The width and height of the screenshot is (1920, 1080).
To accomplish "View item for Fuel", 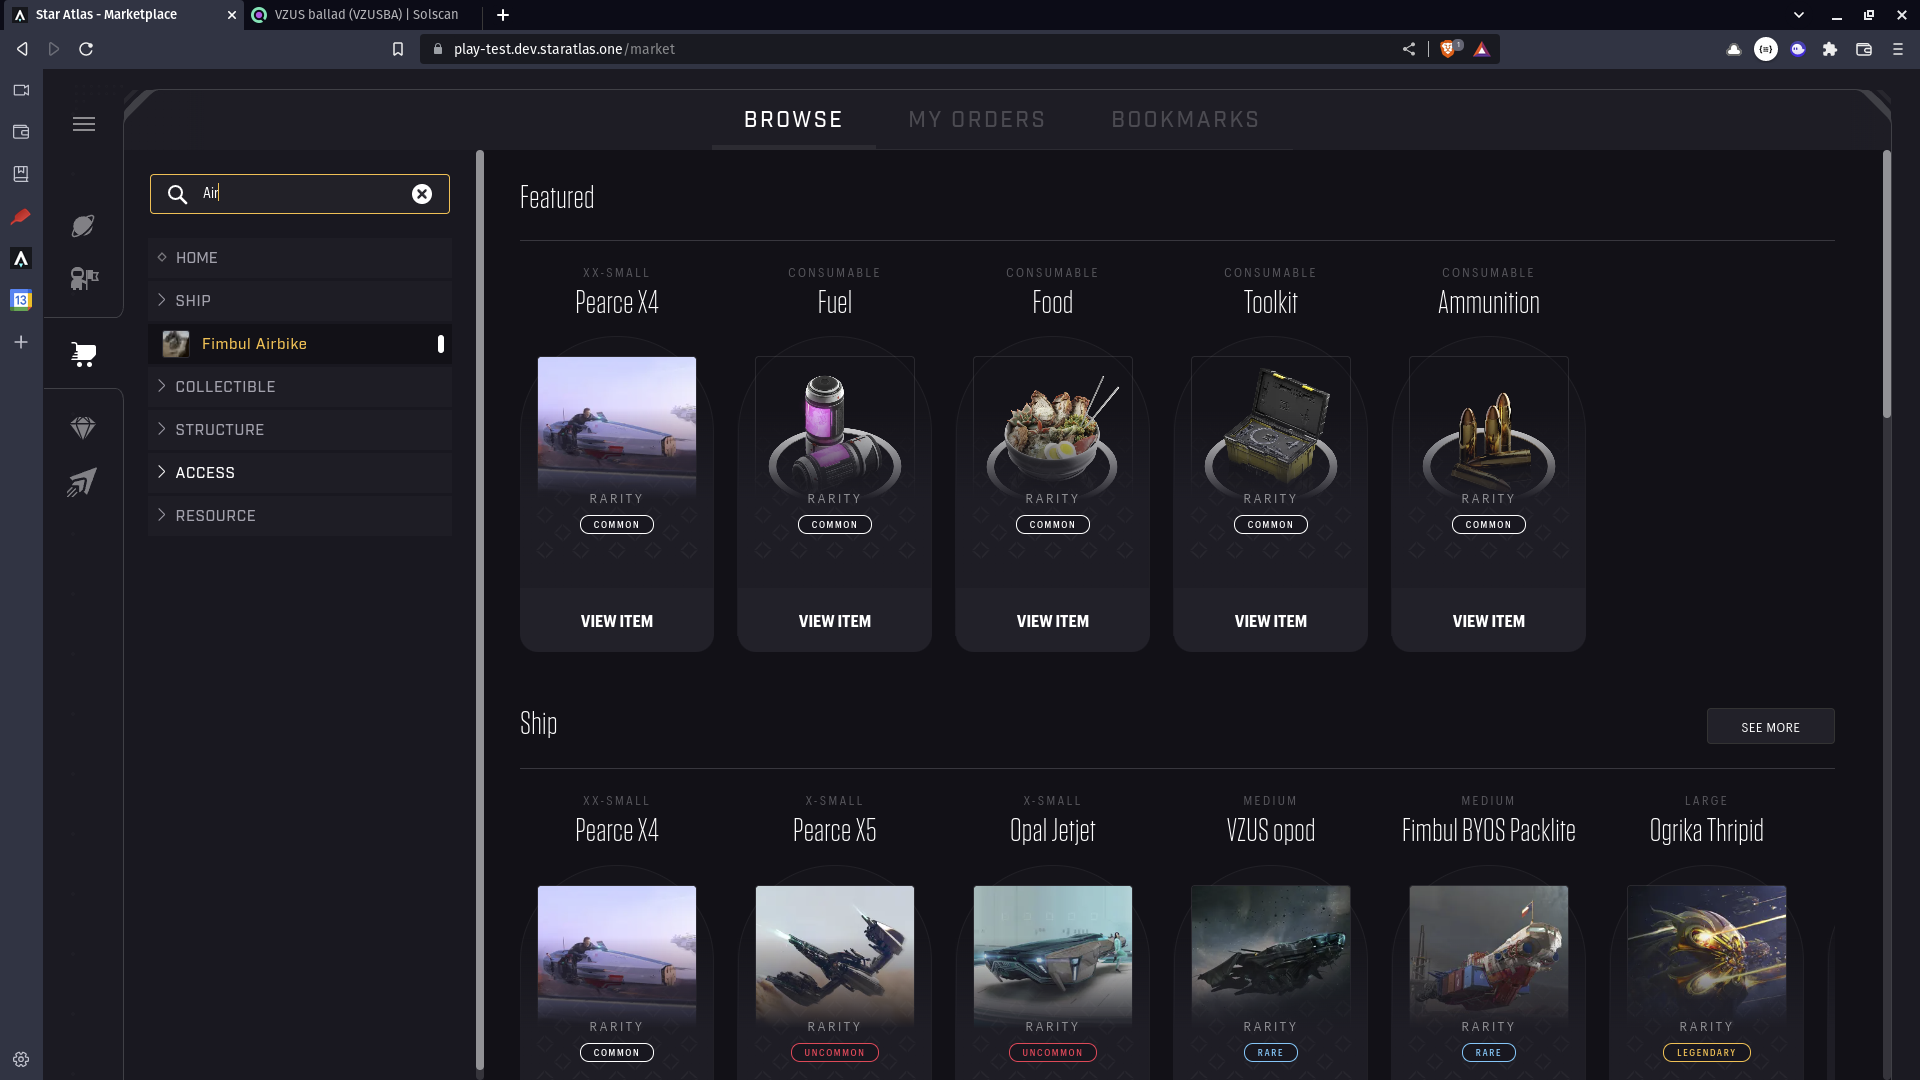I will click(835, 621).
